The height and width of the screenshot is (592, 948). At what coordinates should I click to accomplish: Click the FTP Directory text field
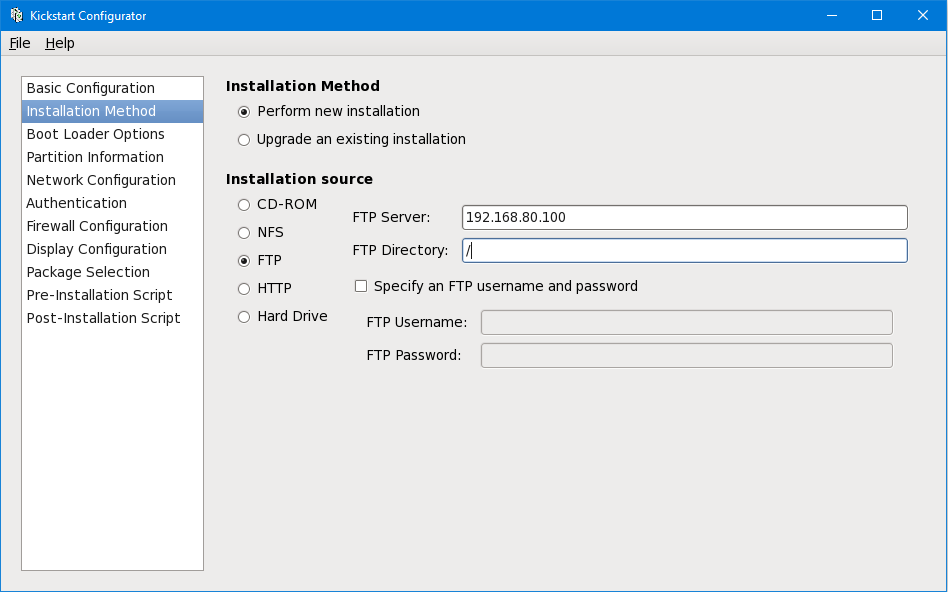point(684,250)
